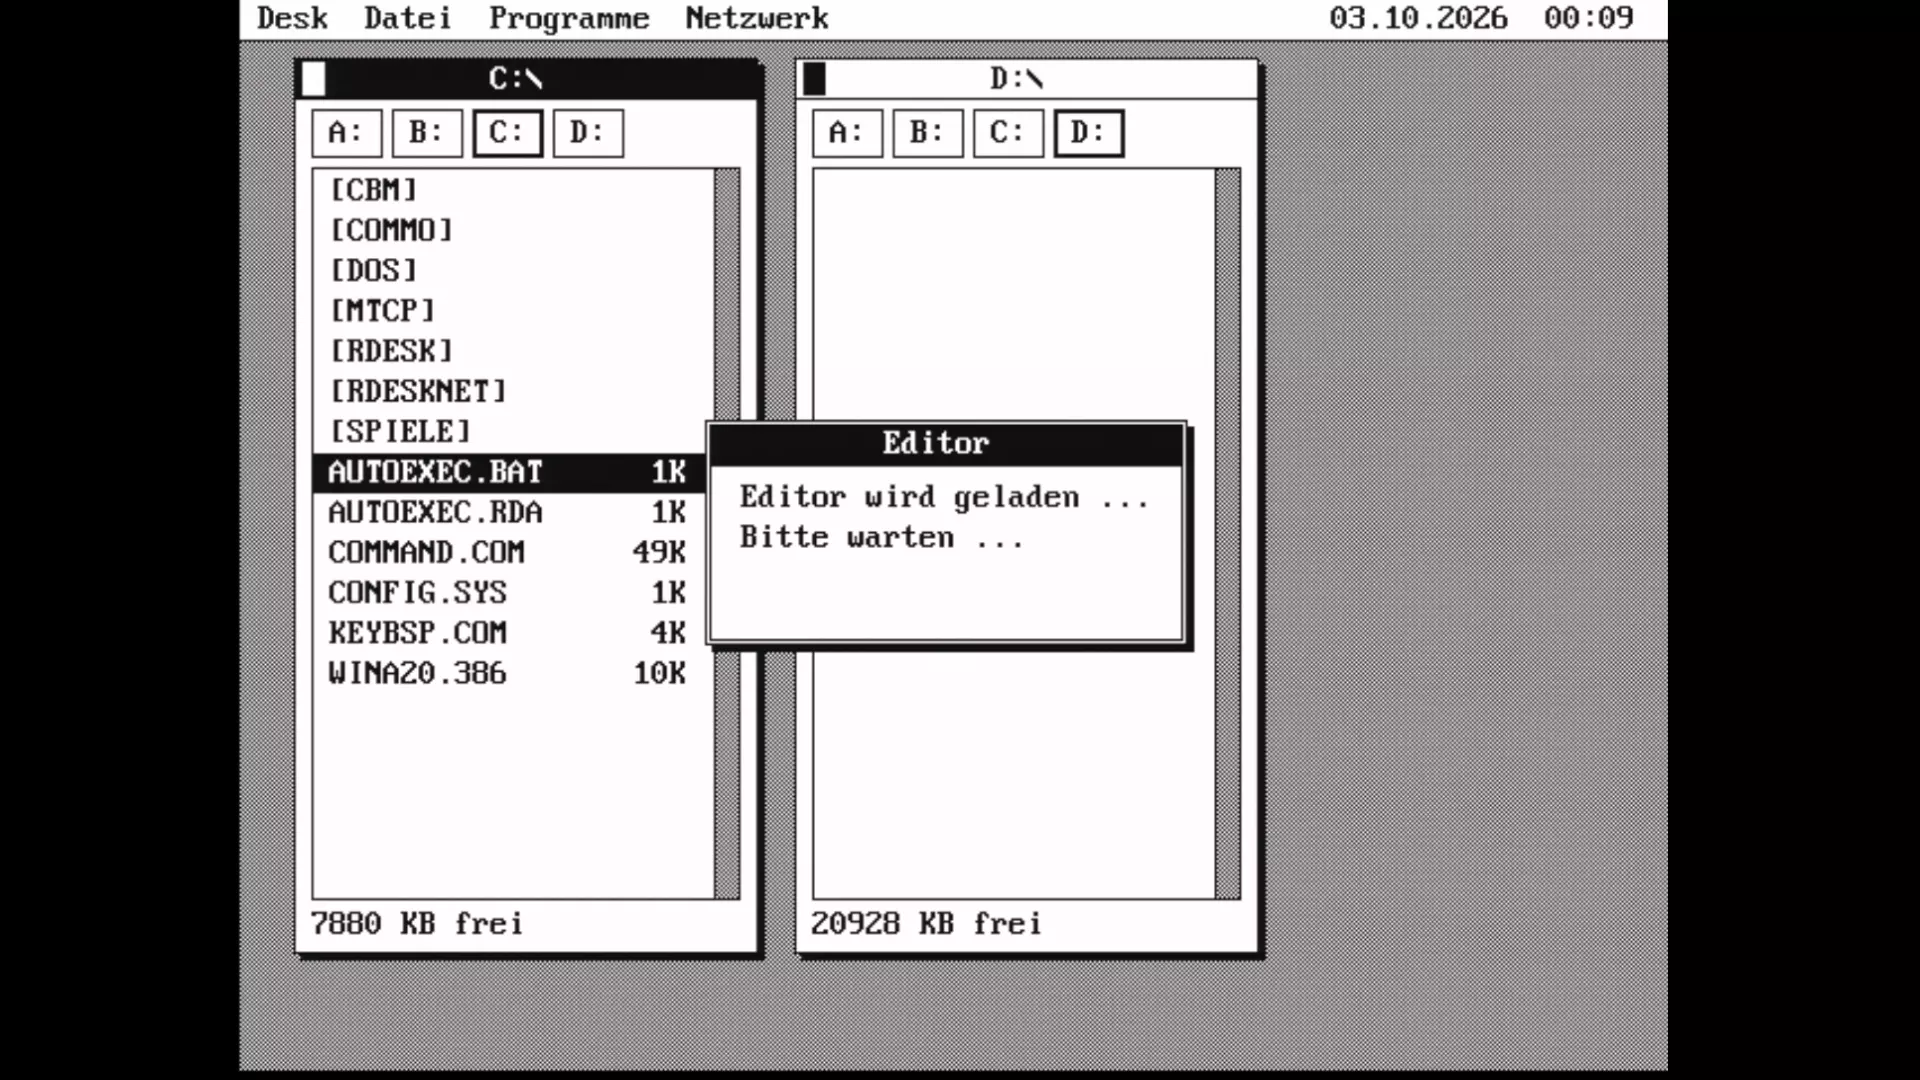Click the close box of D:\ window
1920x1080 pixels.
click(x=815, y=78)
